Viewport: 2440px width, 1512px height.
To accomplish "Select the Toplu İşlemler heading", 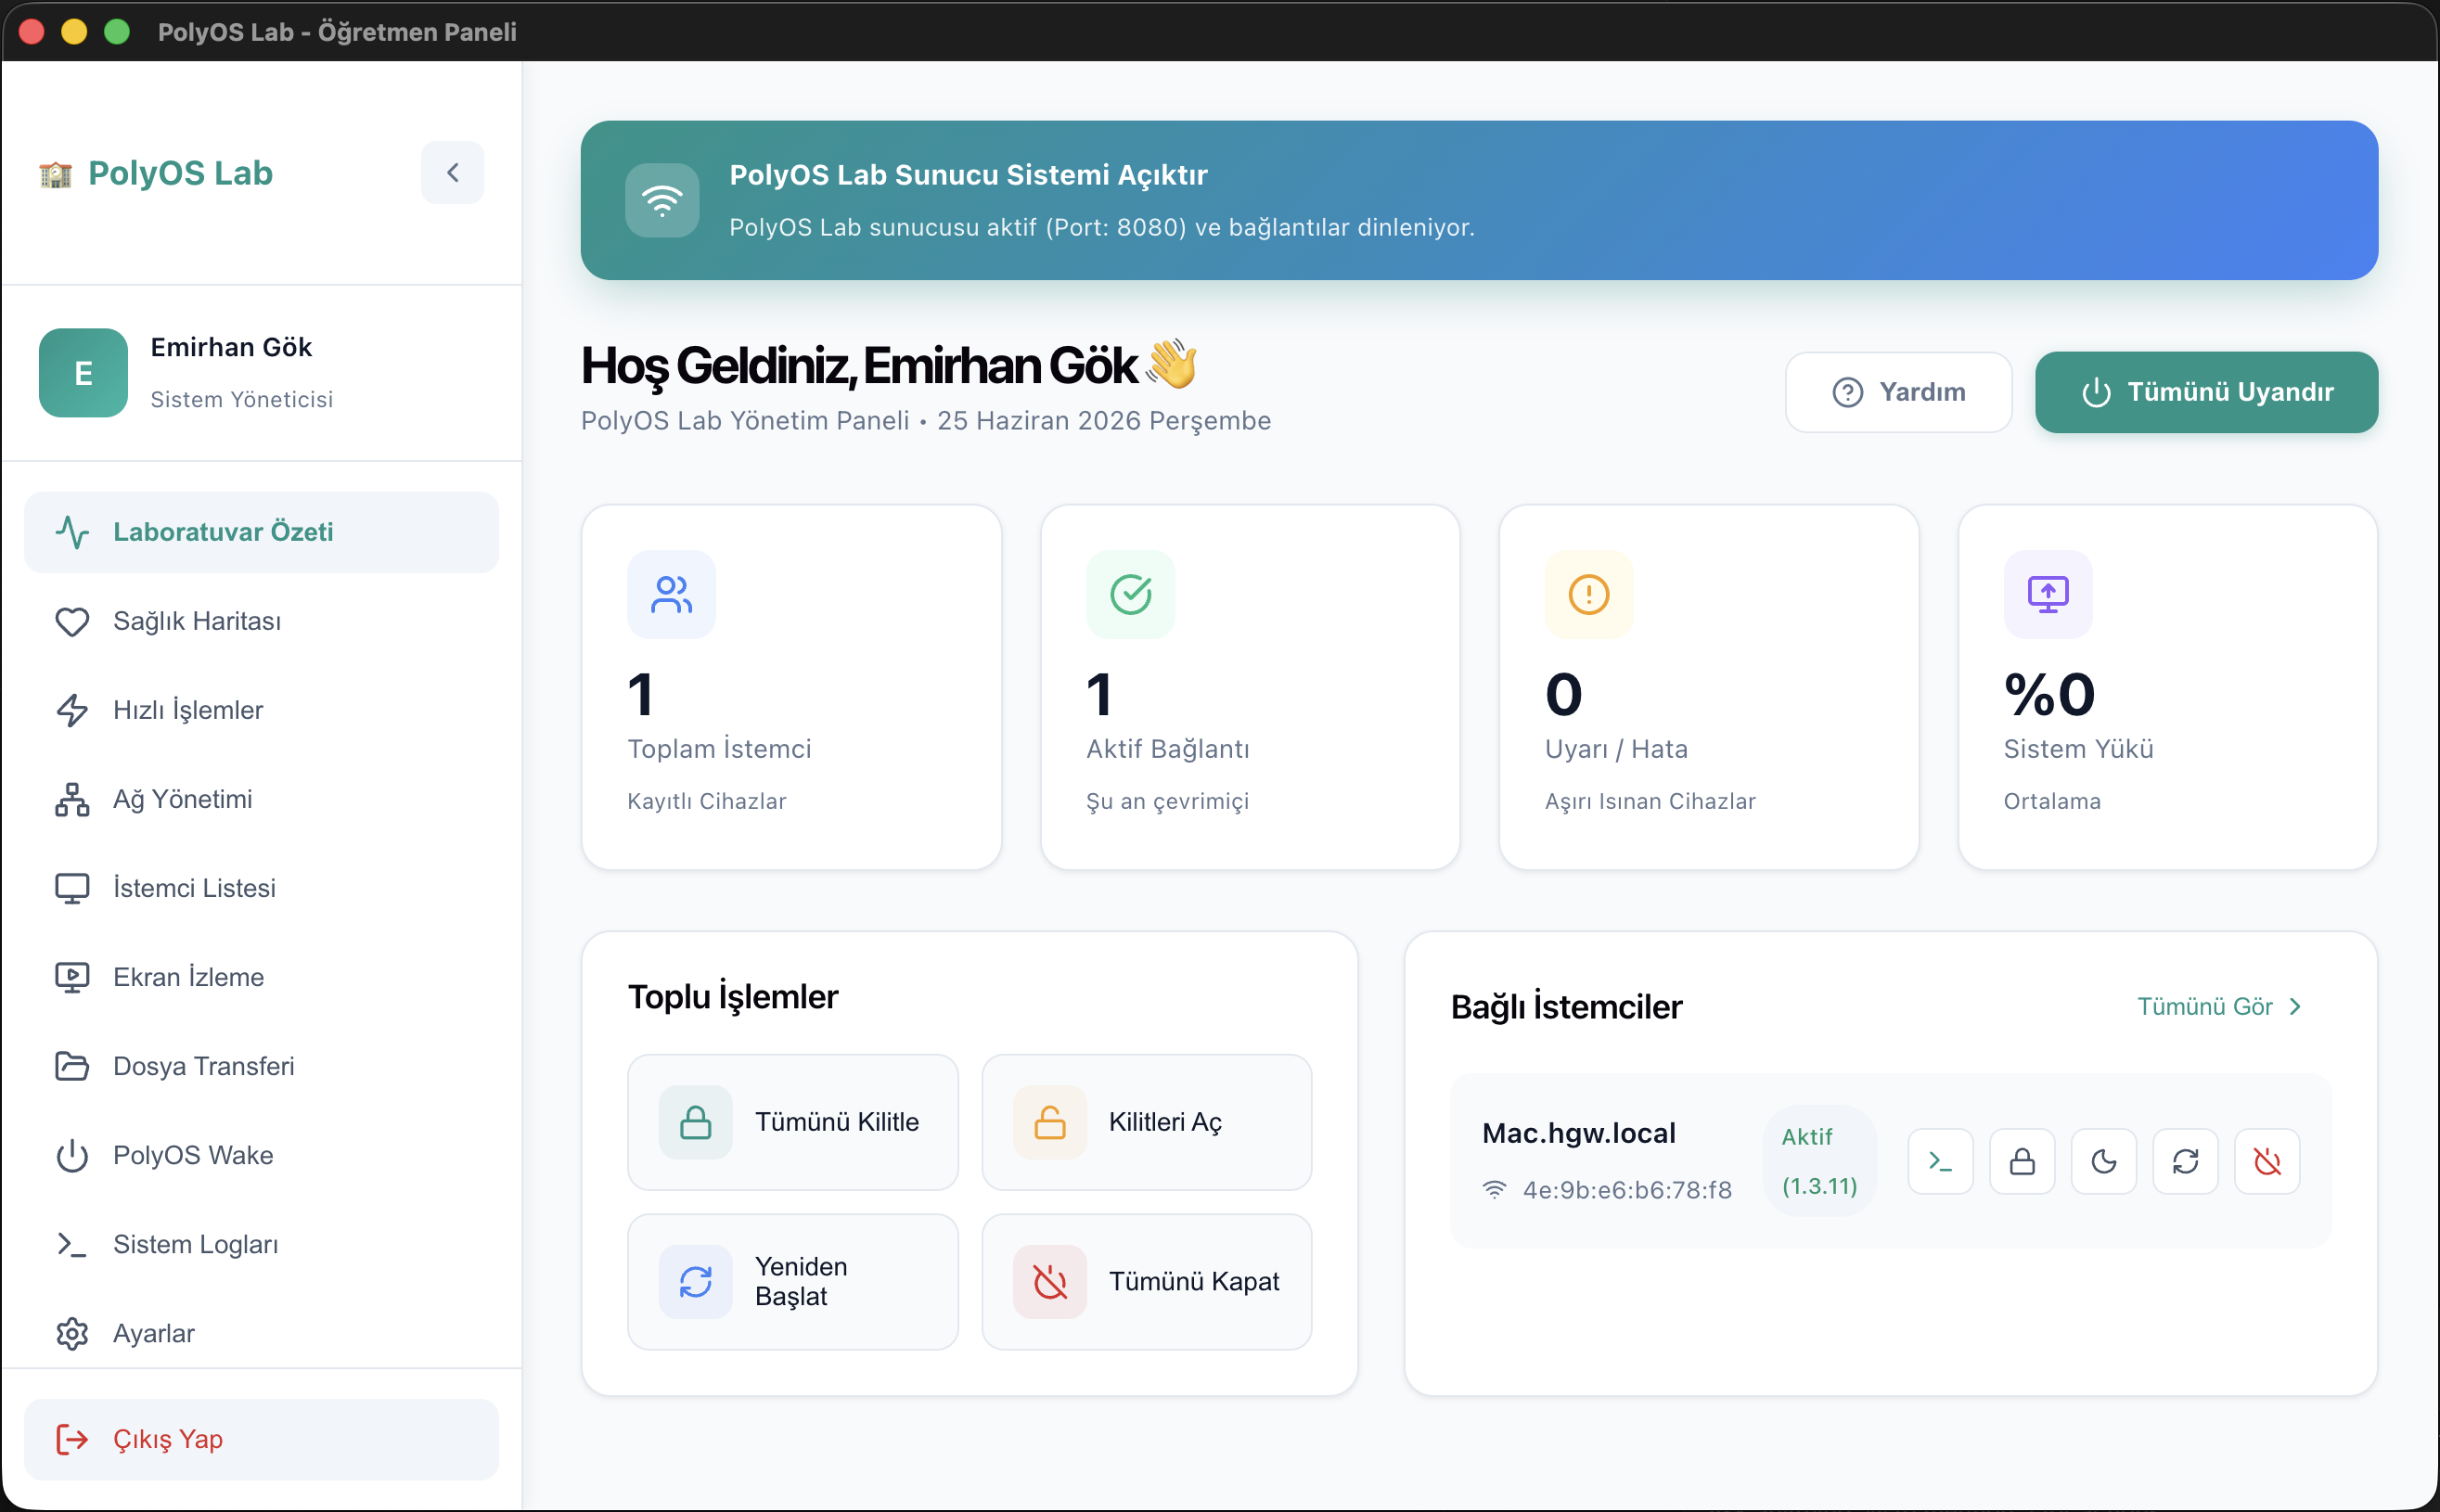I will 733,997.
